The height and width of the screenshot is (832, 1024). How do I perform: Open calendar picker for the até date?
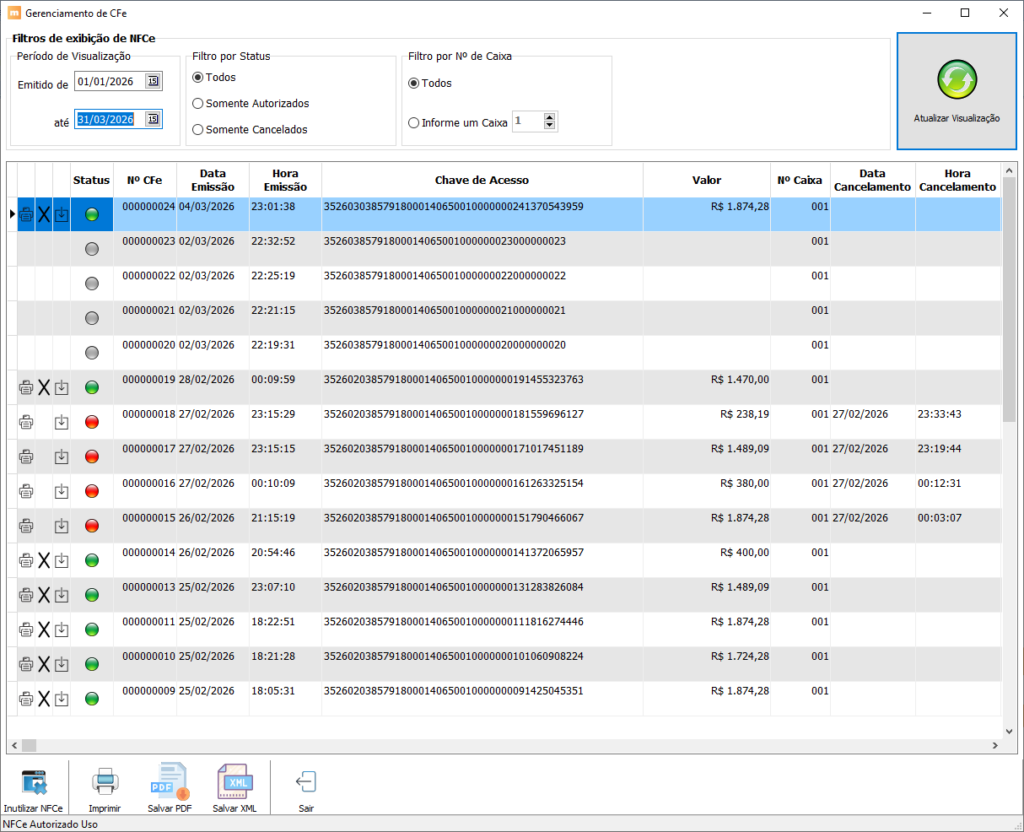[153, 119]
